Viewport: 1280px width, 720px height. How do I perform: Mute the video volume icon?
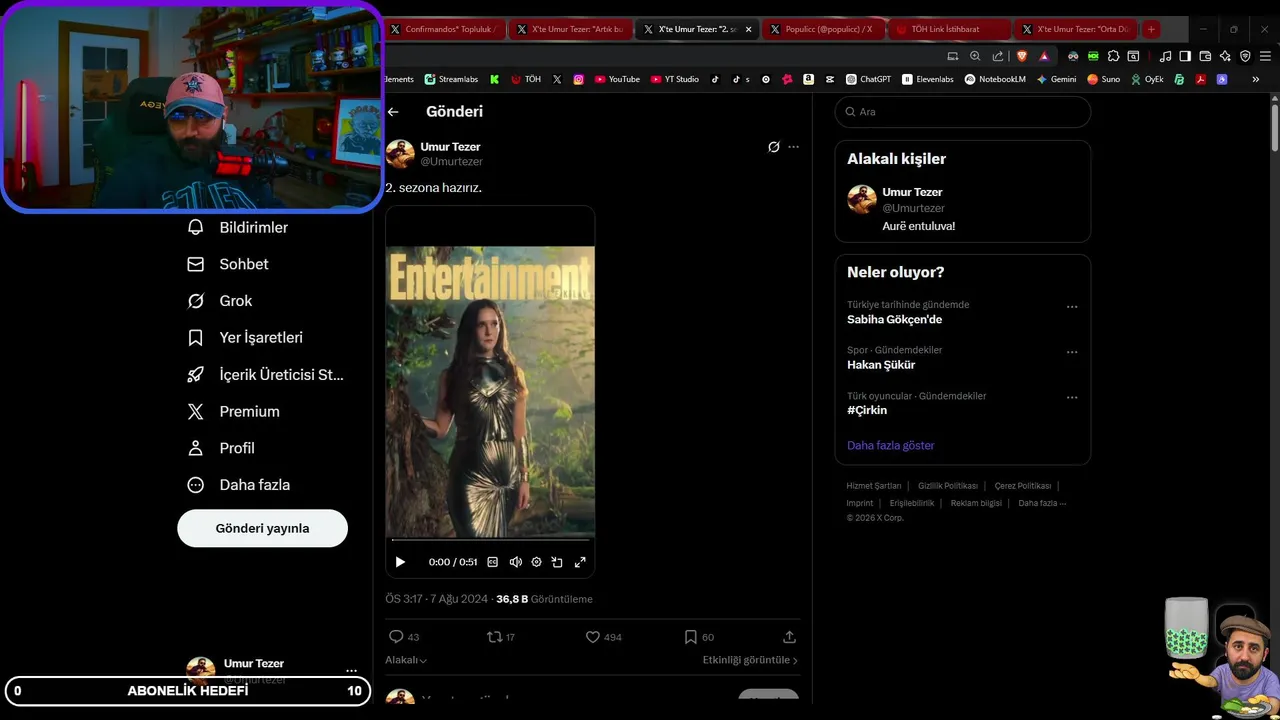tap(515, 562)
